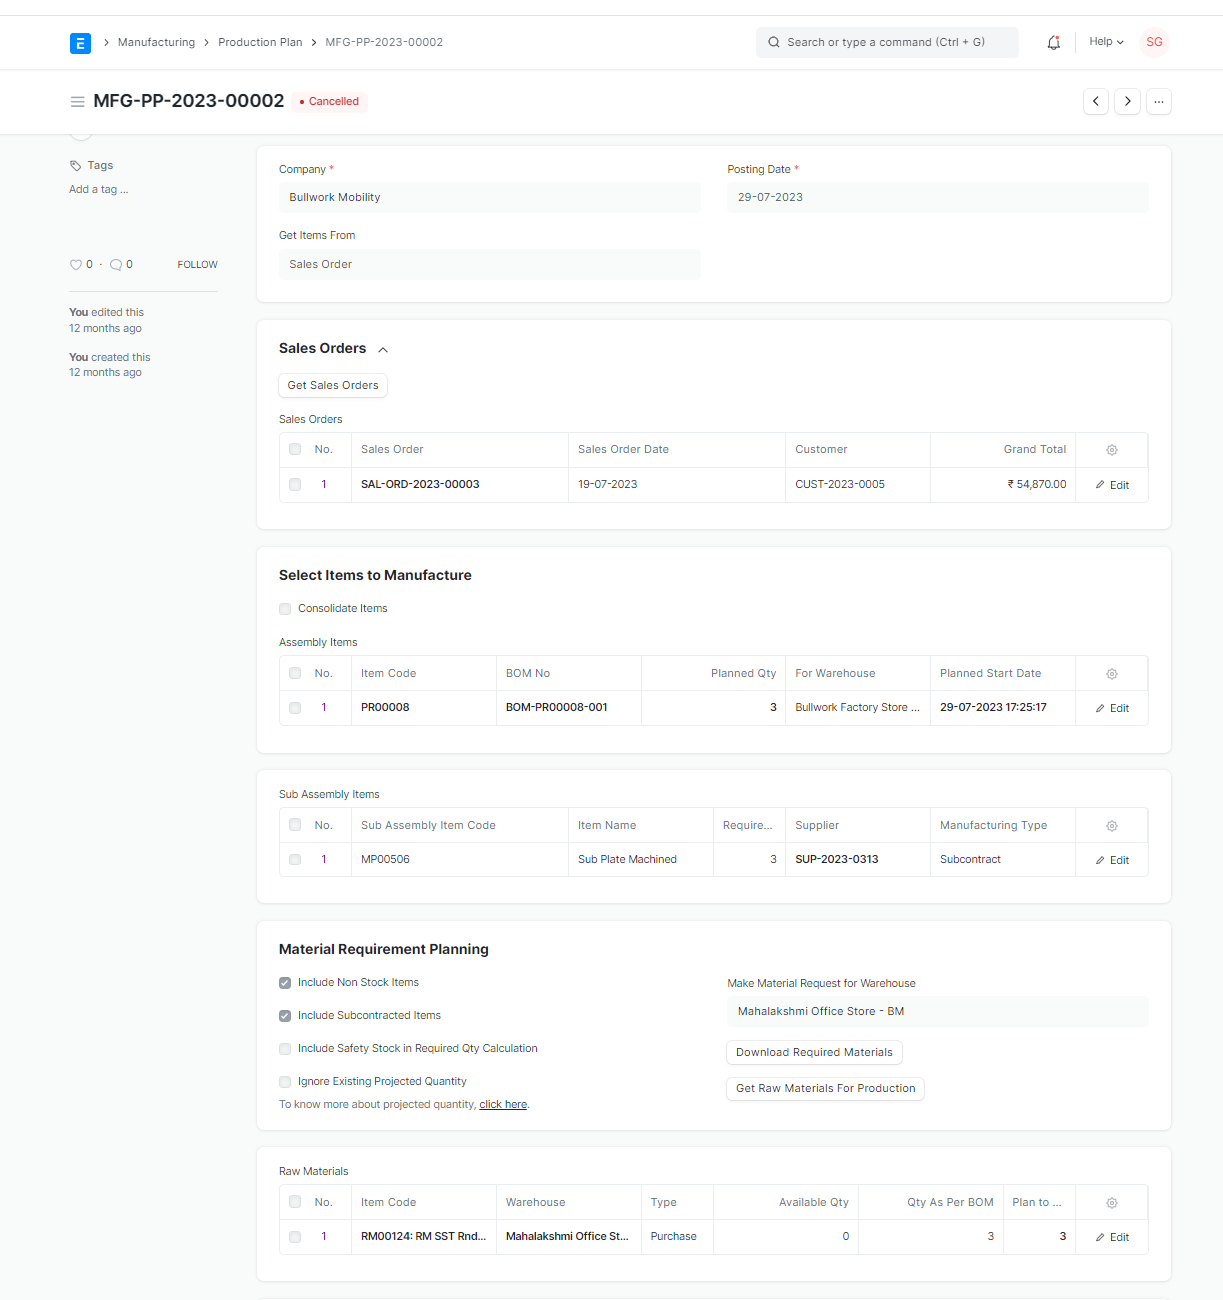Click the like heart icon

(76, 265)
